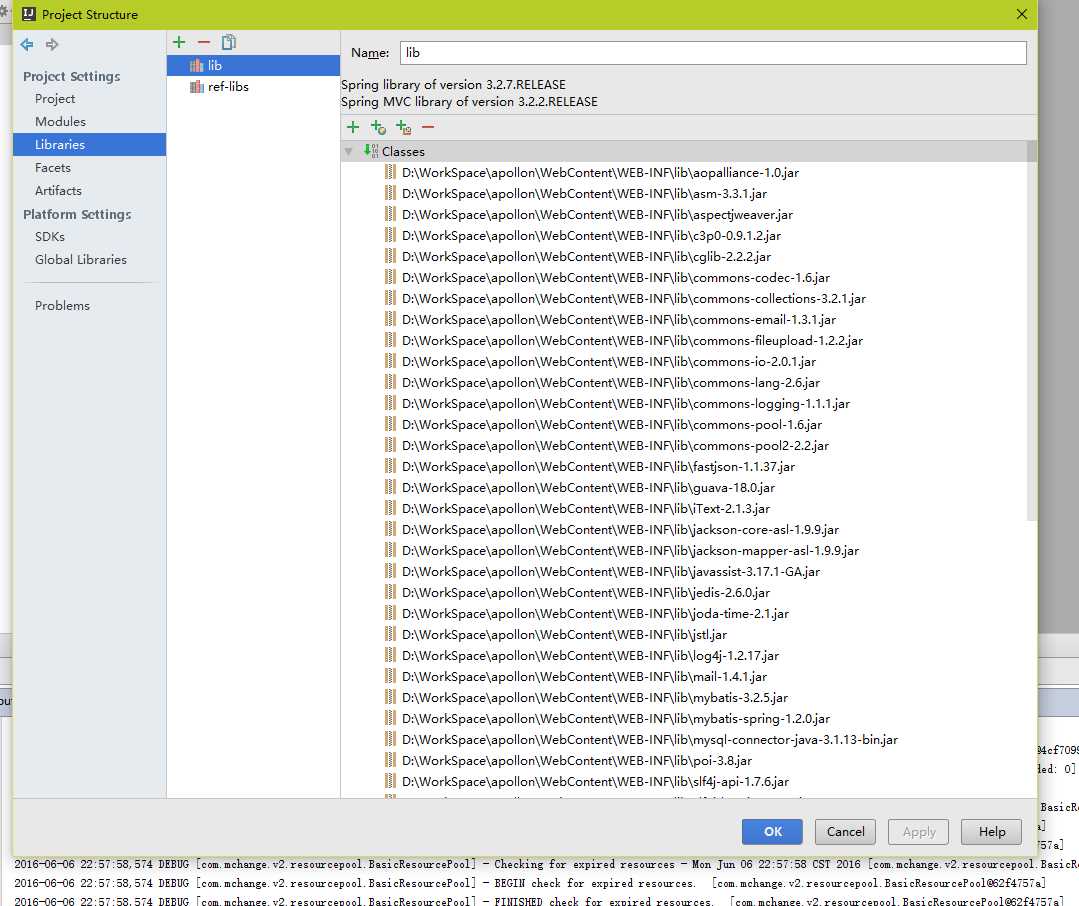Click the Classes sort-order icon

point(371,151)
